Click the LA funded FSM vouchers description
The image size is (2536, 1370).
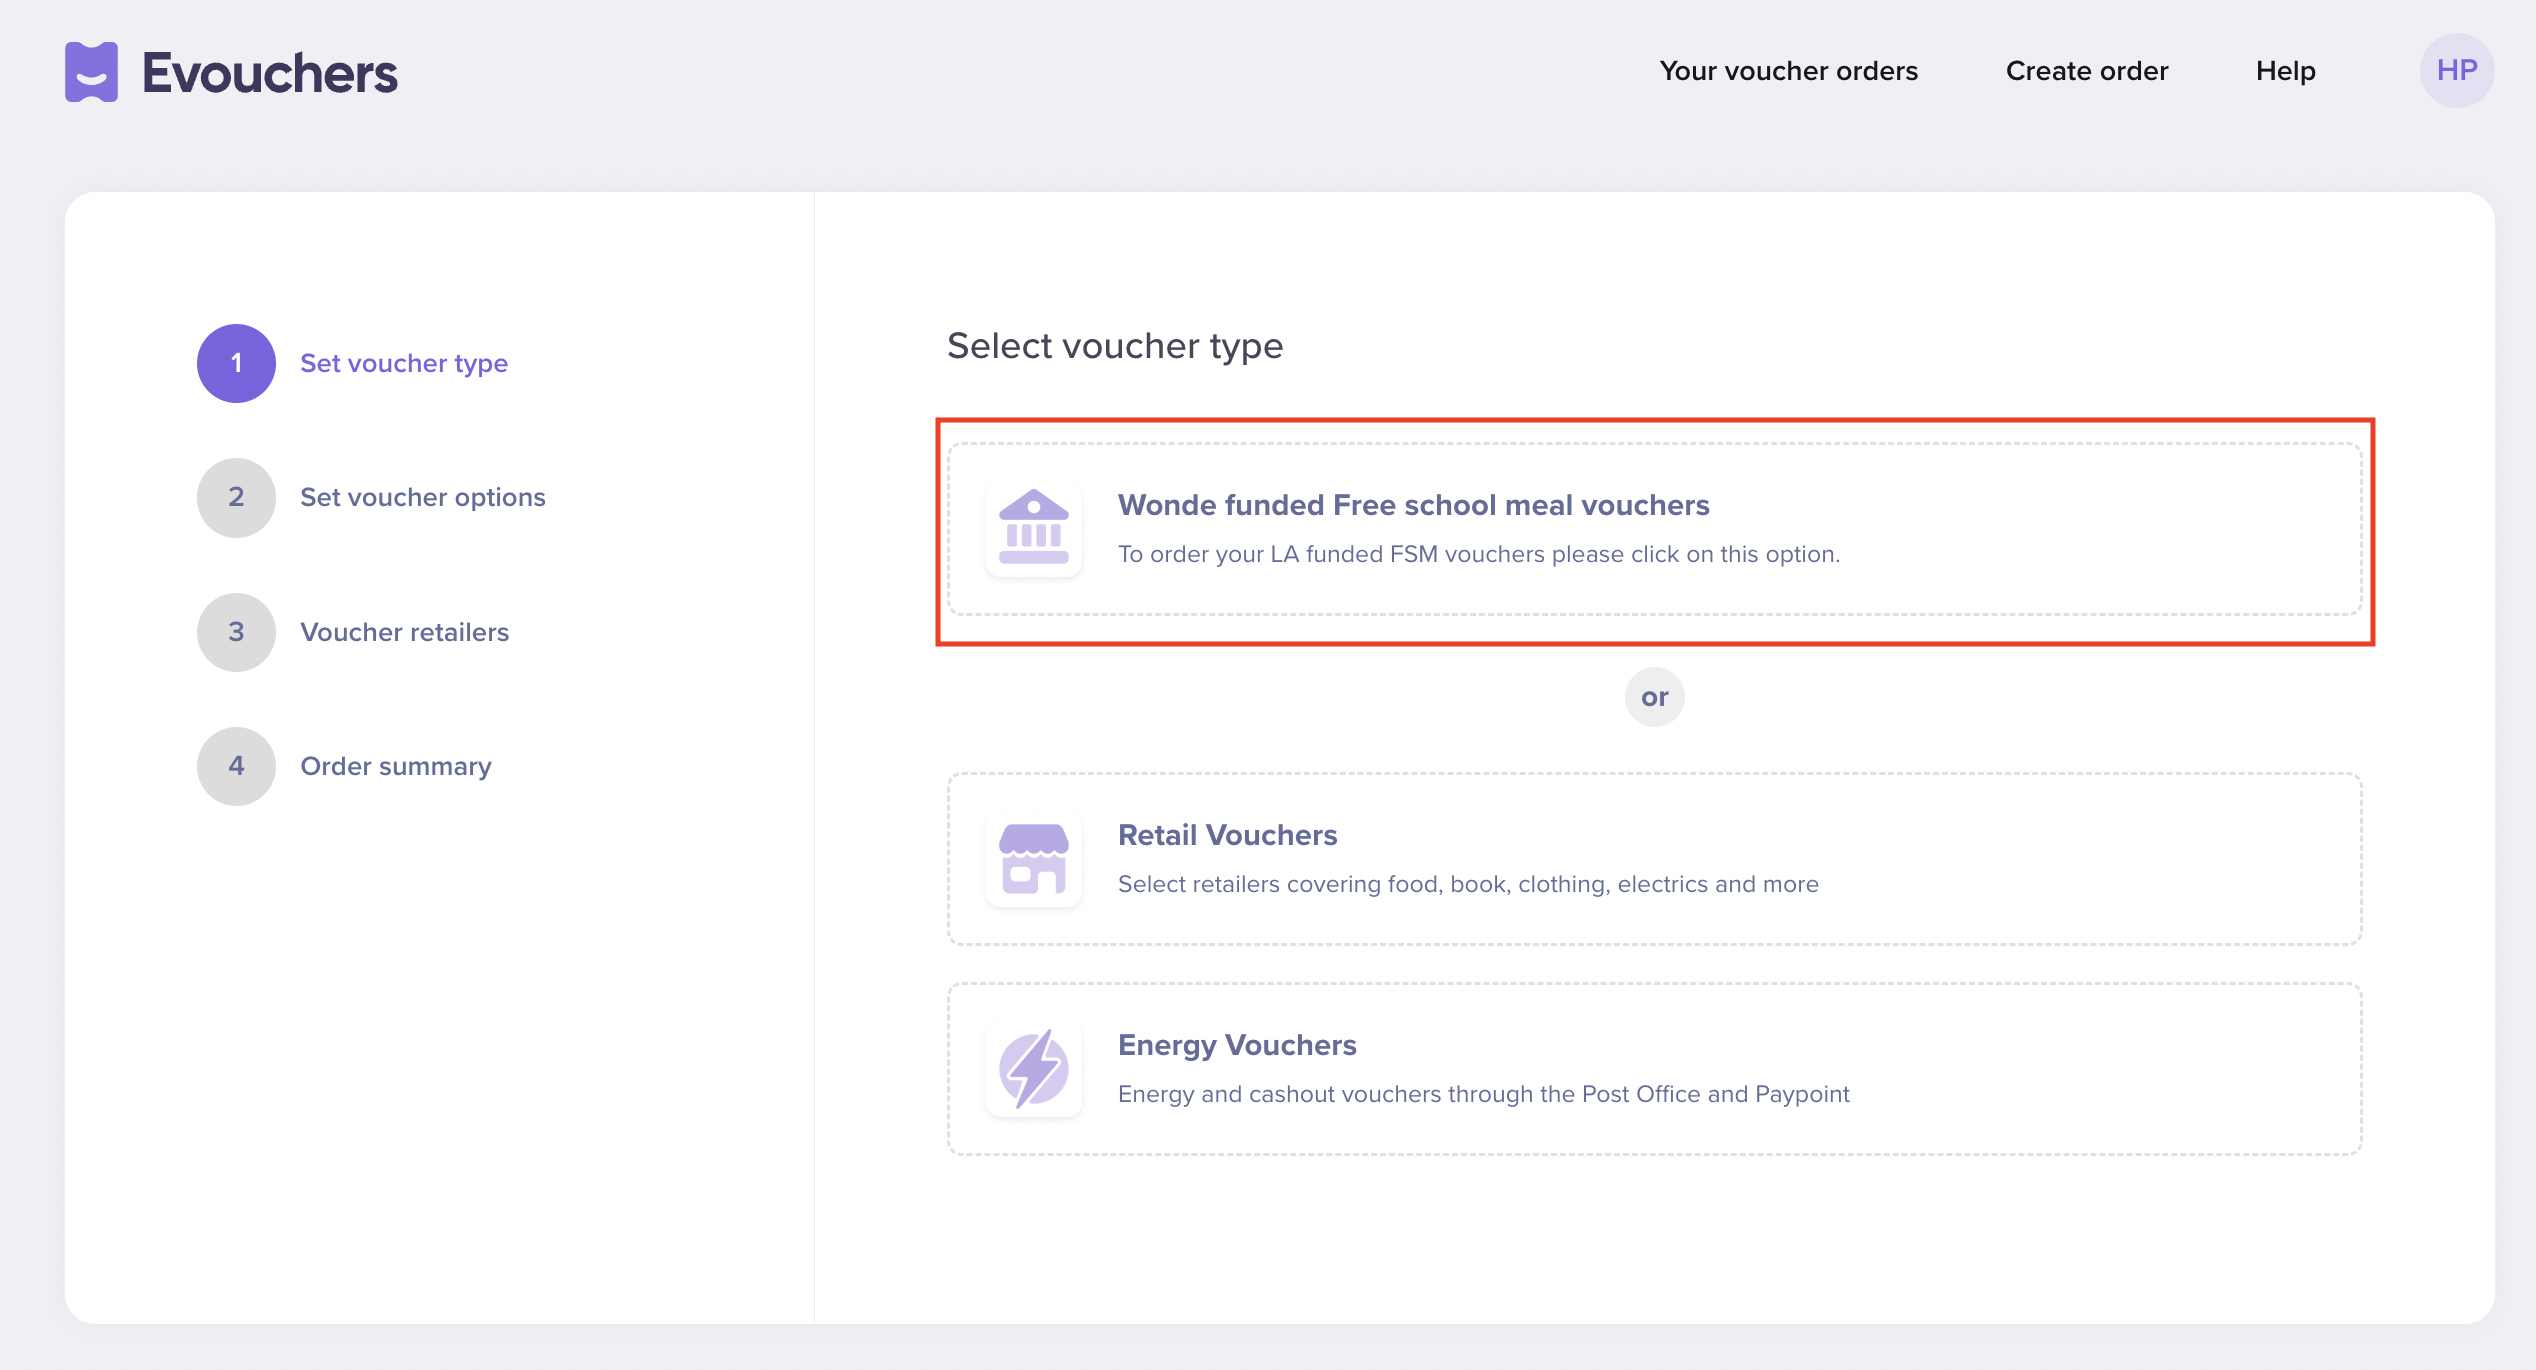tap(1479, 554)
